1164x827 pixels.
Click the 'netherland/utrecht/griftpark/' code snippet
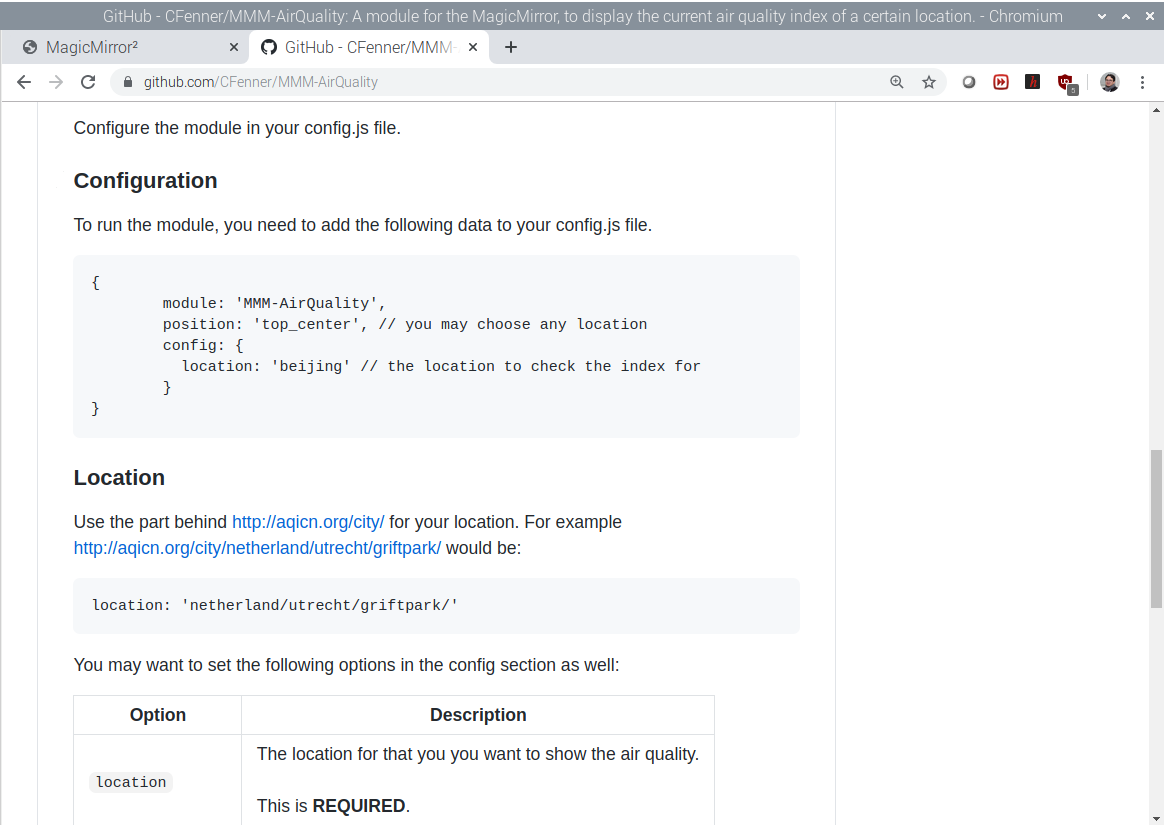click(275, 605)
